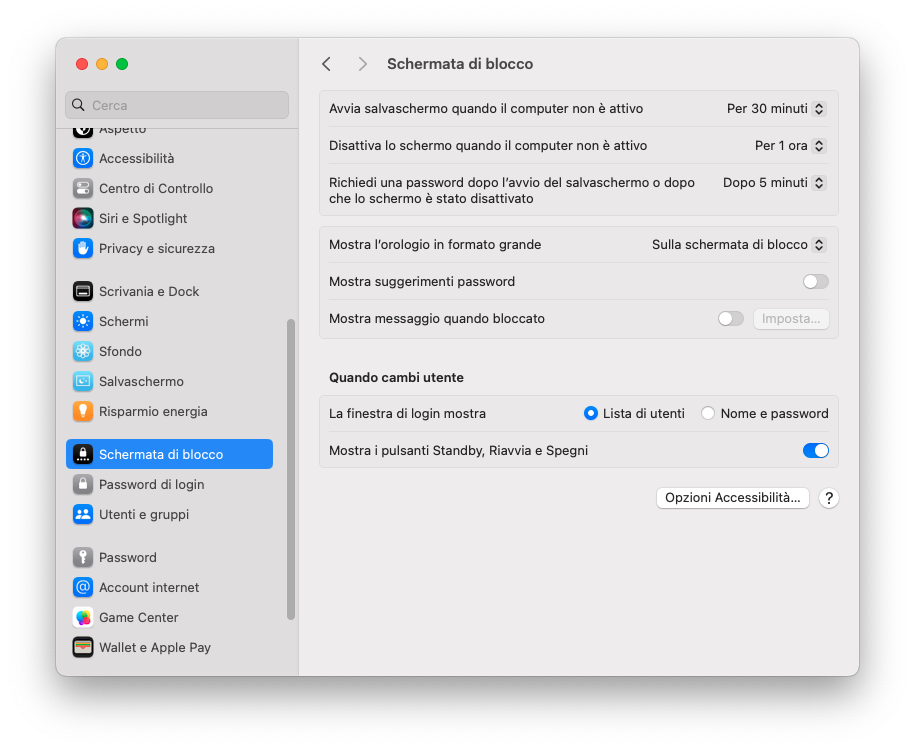
Task: Click the Privacy e sicurezza hand icon
Action: [x=83, y=248]
